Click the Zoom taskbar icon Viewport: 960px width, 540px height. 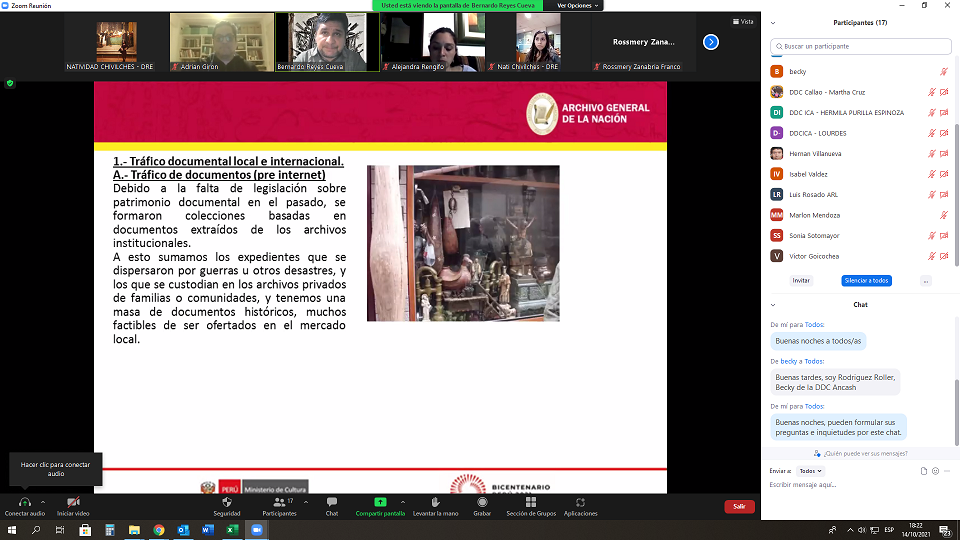pos(257,530)
